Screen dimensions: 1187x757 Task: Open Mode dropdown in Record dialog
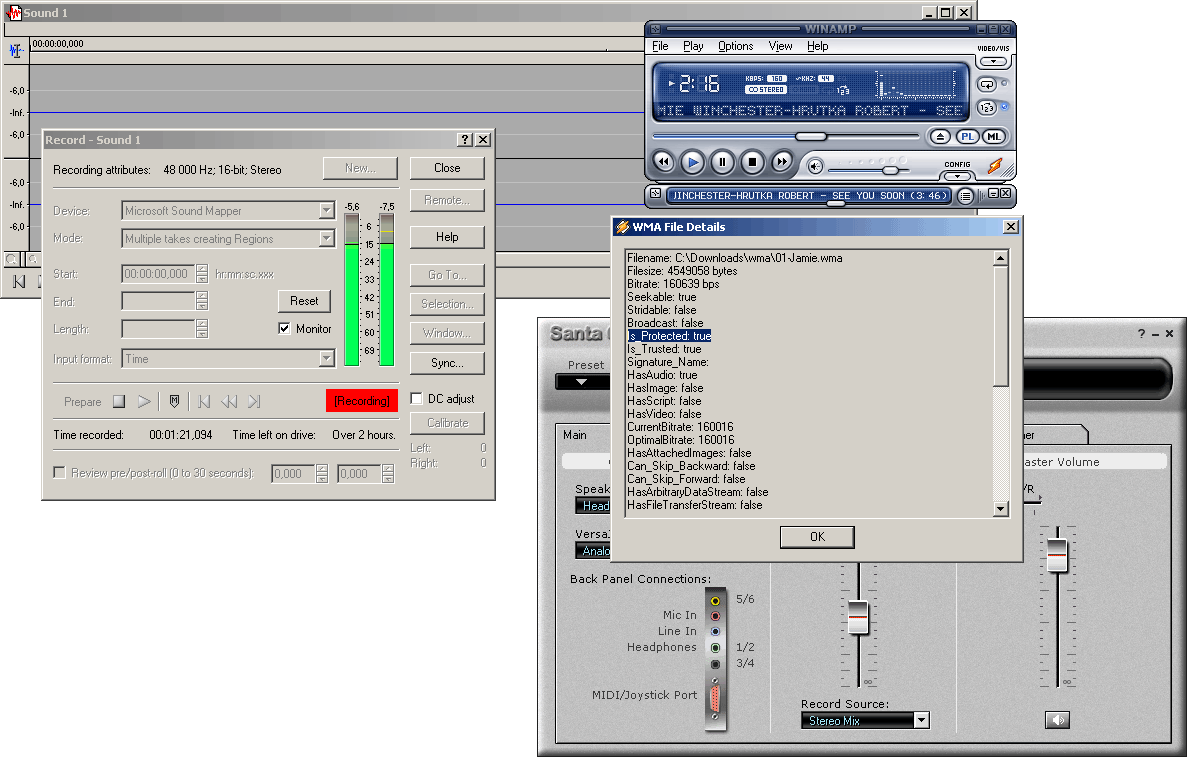326,239
